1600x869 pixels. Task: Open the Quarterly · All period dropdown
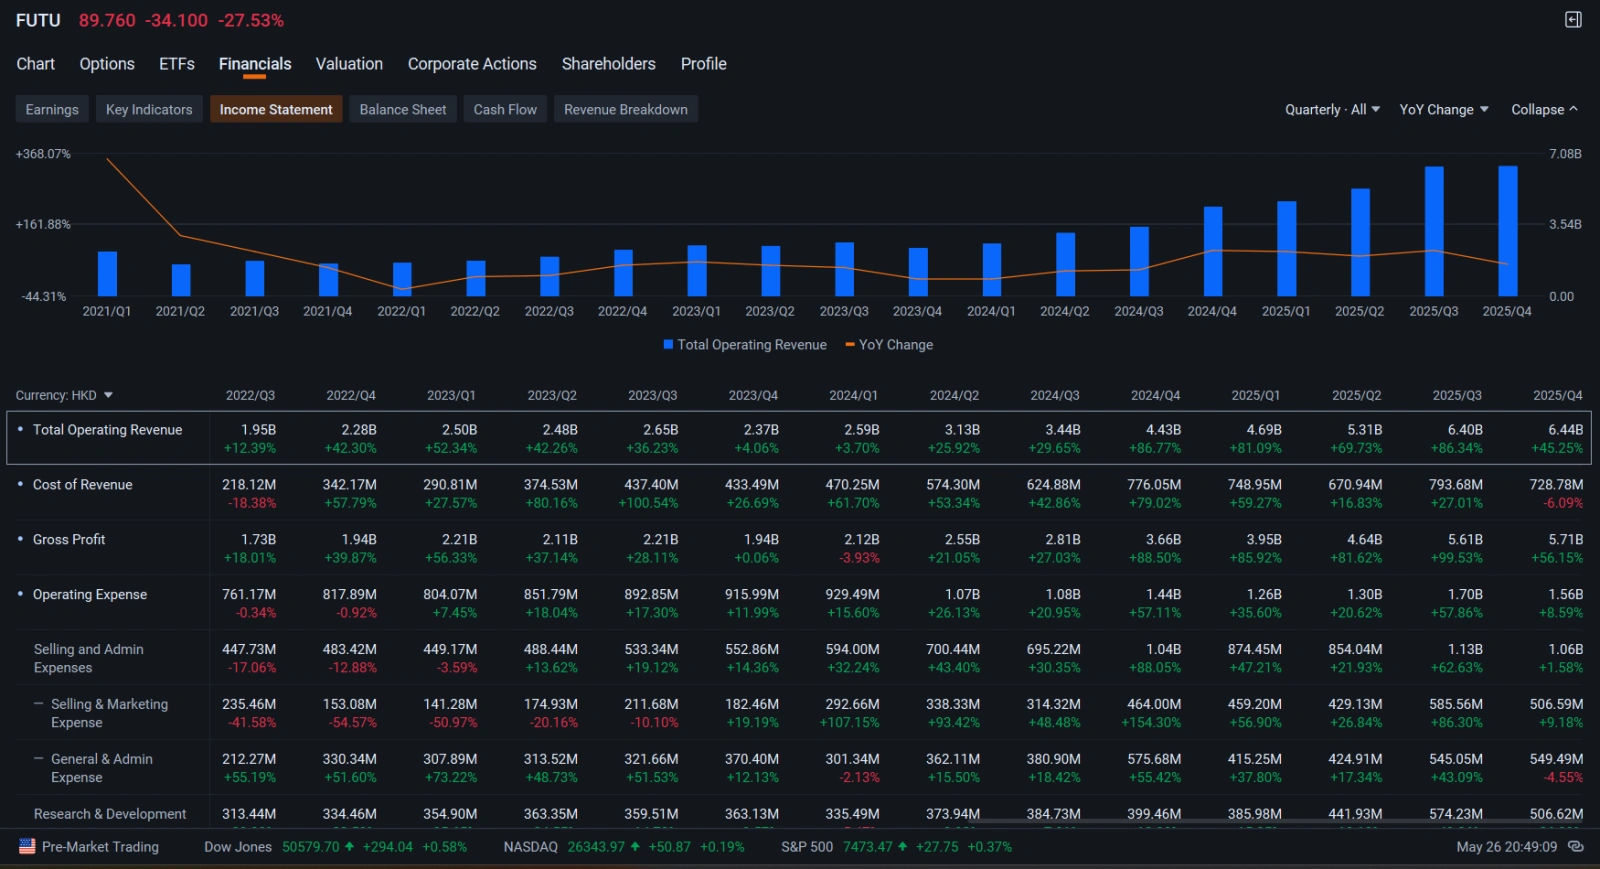pyautogui.click(x=1332, y=109)
